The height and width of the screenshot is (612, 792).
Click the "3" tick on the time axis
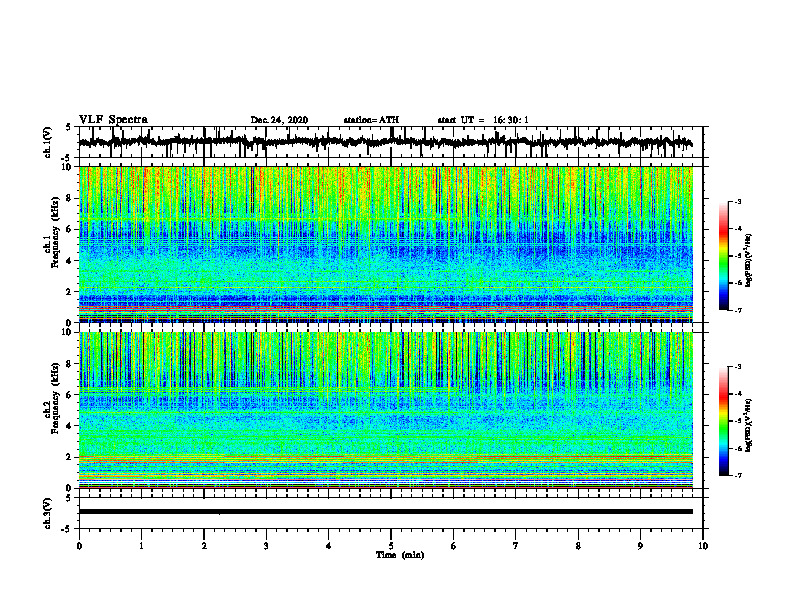tap(266, 546)
